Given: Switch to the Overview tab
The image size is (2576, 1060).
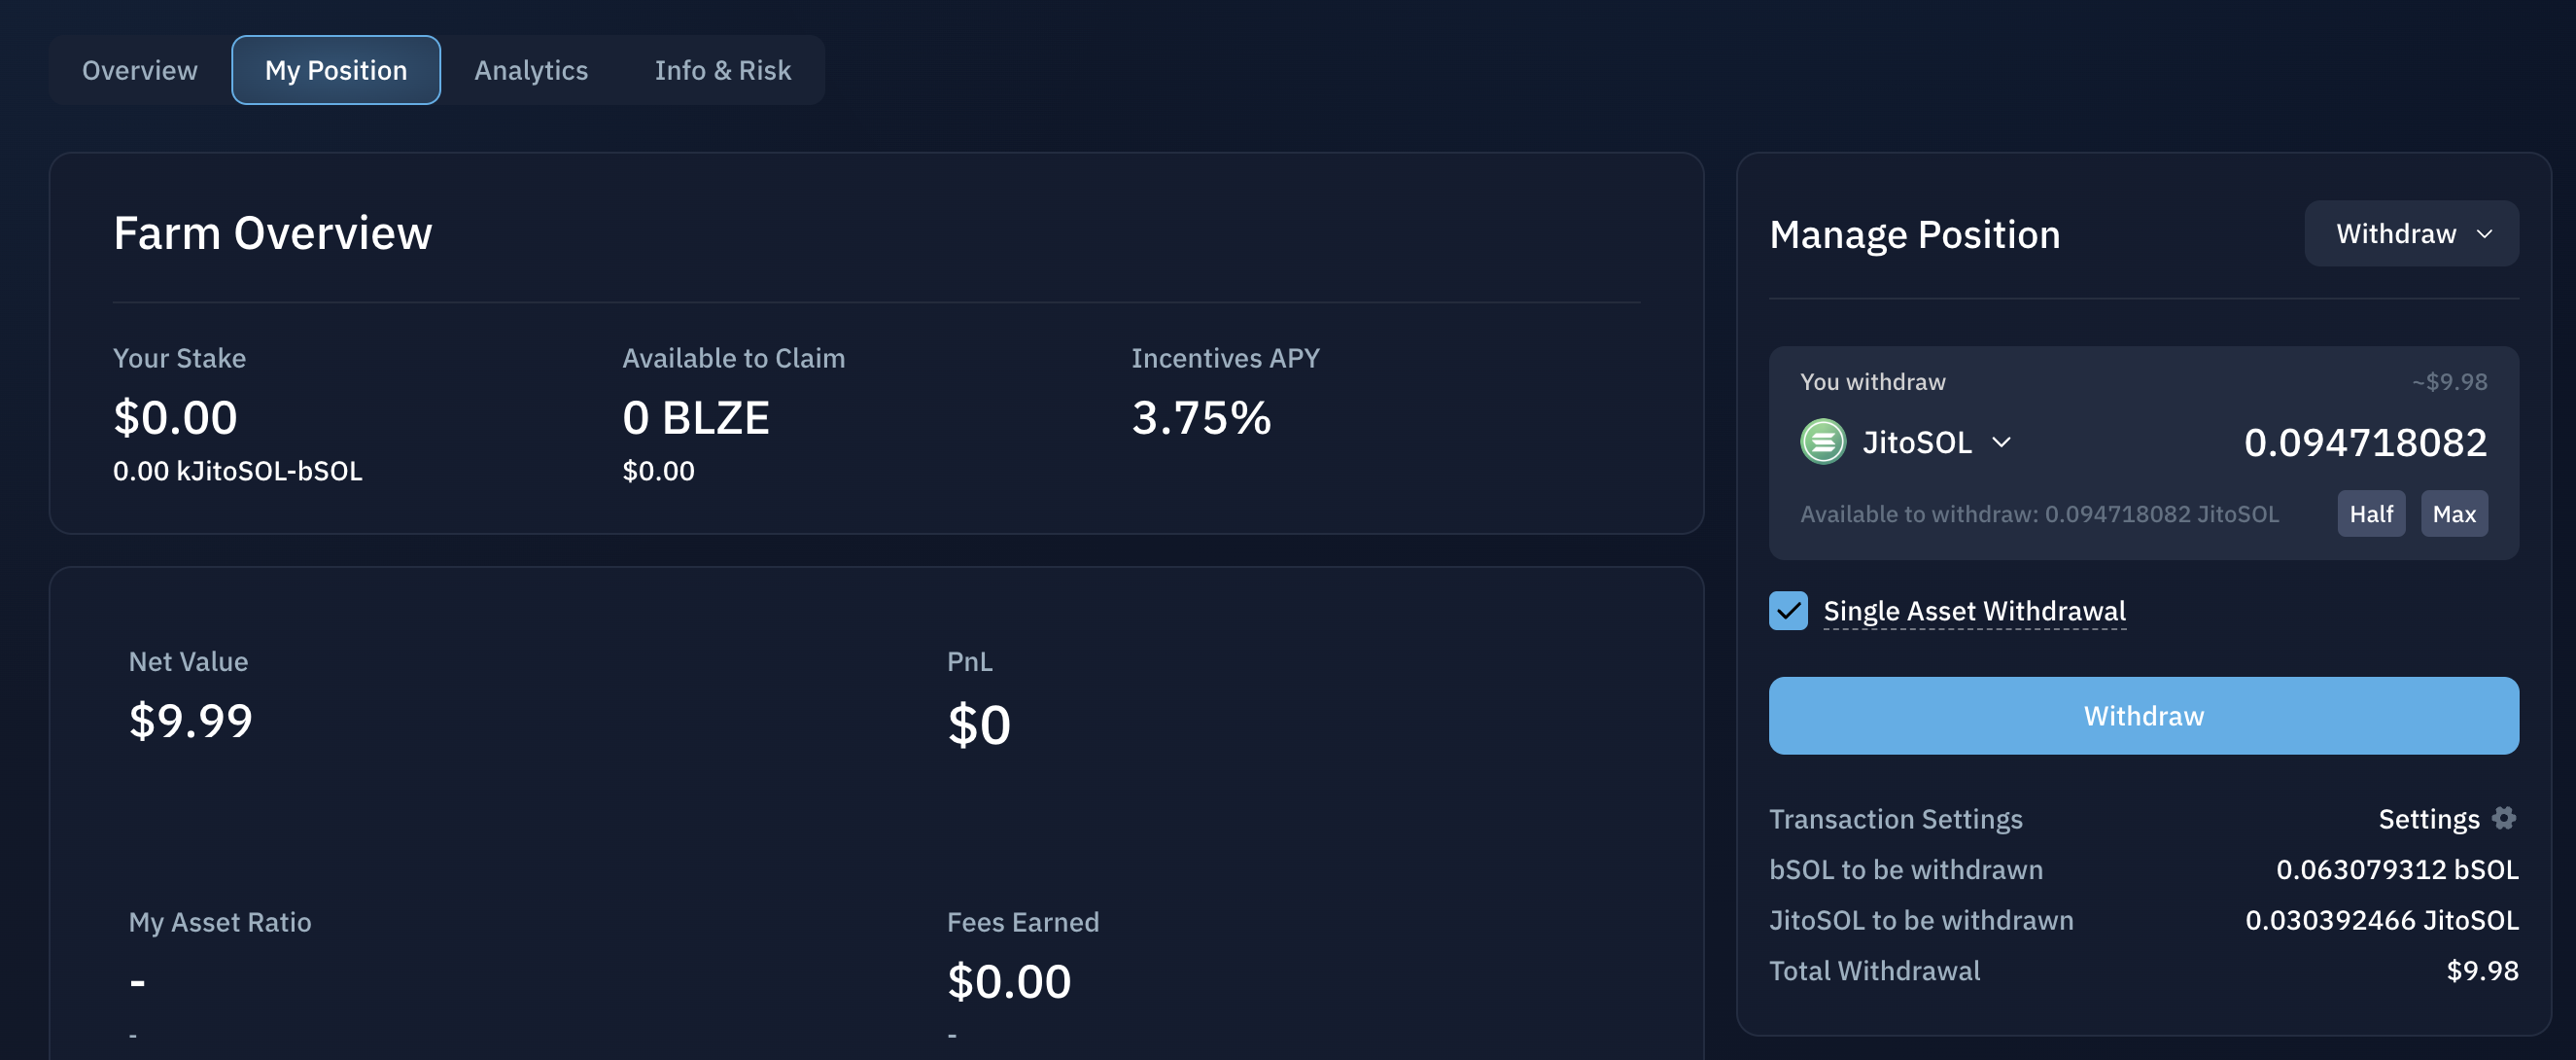Looking at the screenshot, I should tap(140, 70).
